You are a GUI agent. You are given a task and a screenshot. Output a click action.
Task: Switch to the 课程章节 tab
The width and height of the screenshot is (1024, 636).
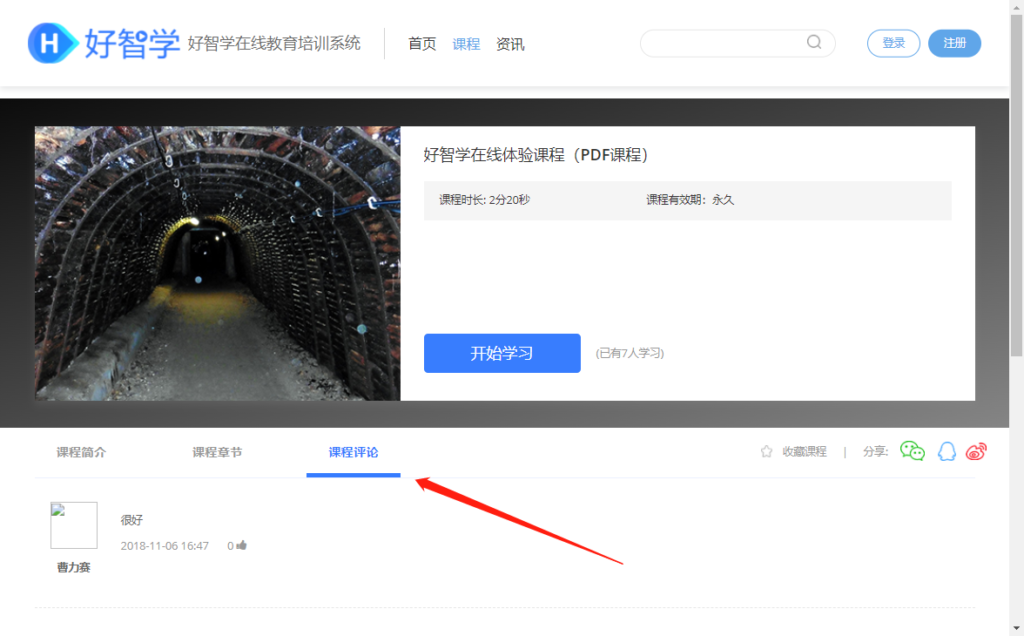coord(217,452)
